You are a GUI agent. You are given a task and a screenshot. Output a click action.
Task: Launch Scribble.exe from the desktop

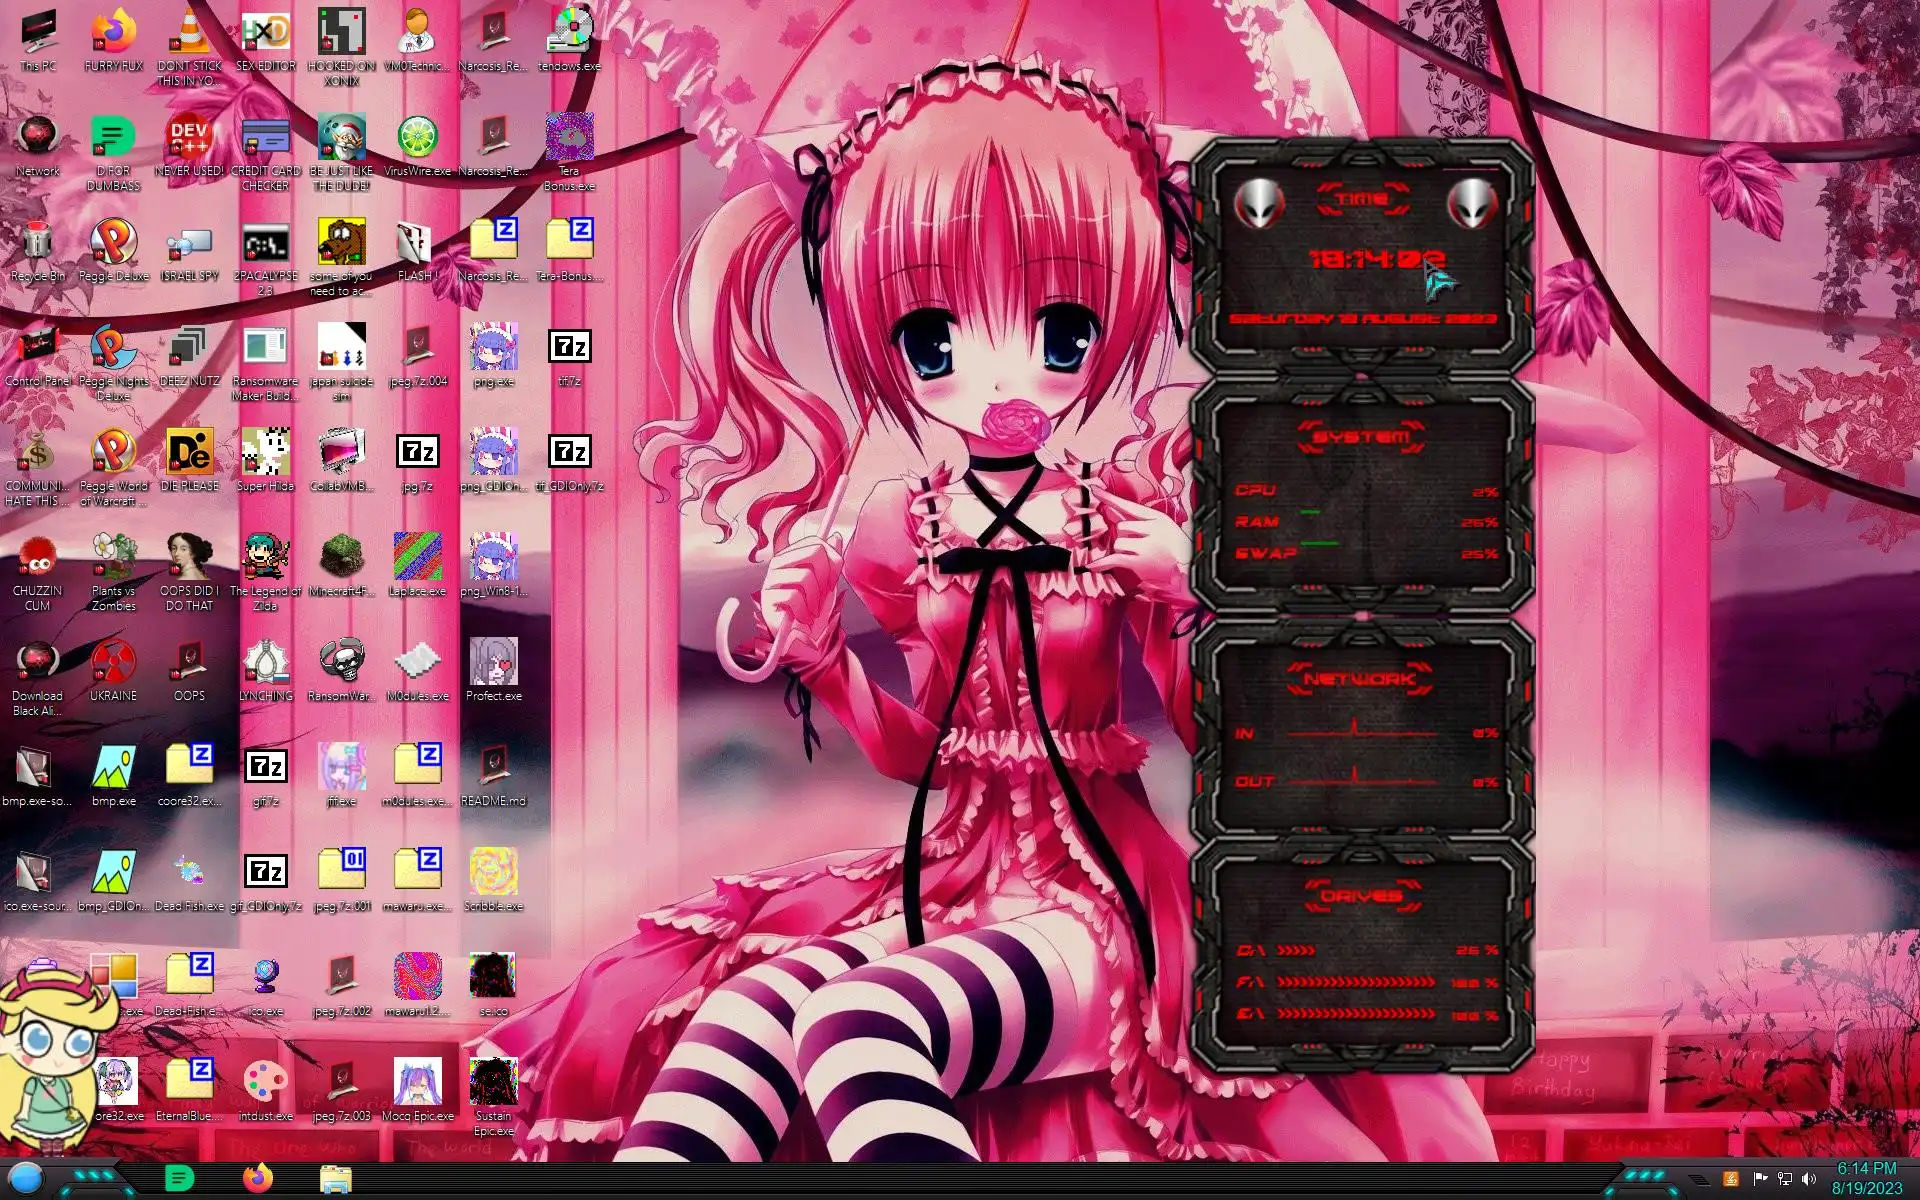pos(493,873)
